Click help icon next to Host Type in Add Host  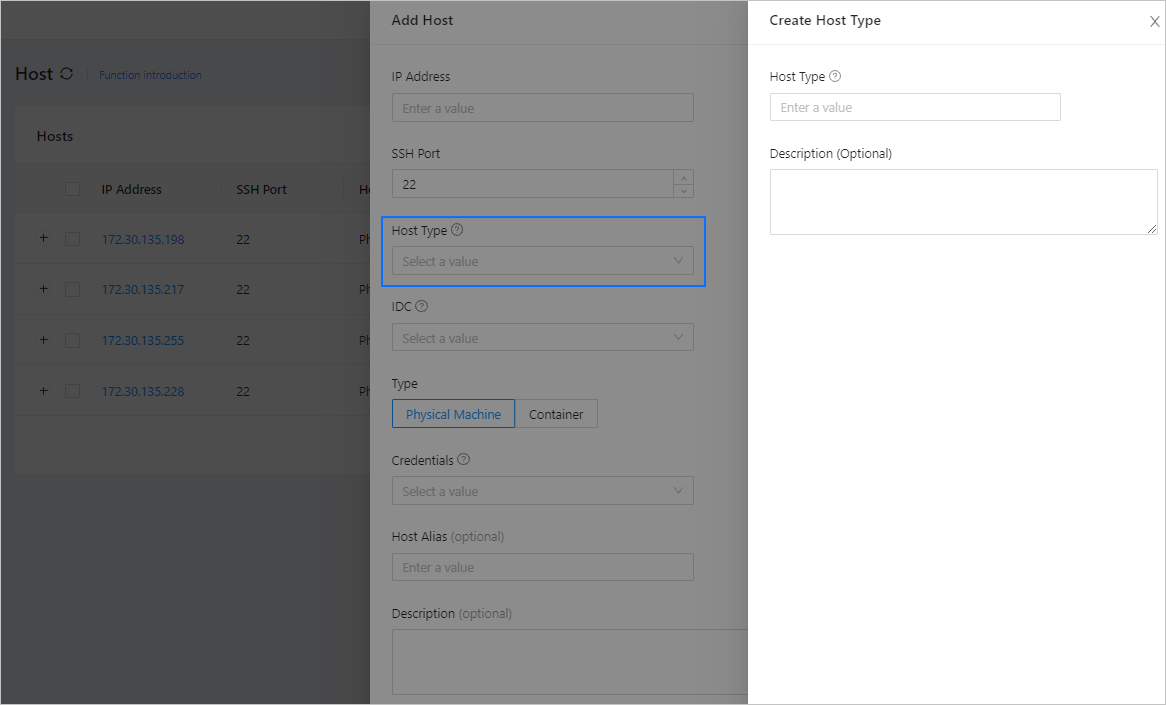click(x=457, y=230)
